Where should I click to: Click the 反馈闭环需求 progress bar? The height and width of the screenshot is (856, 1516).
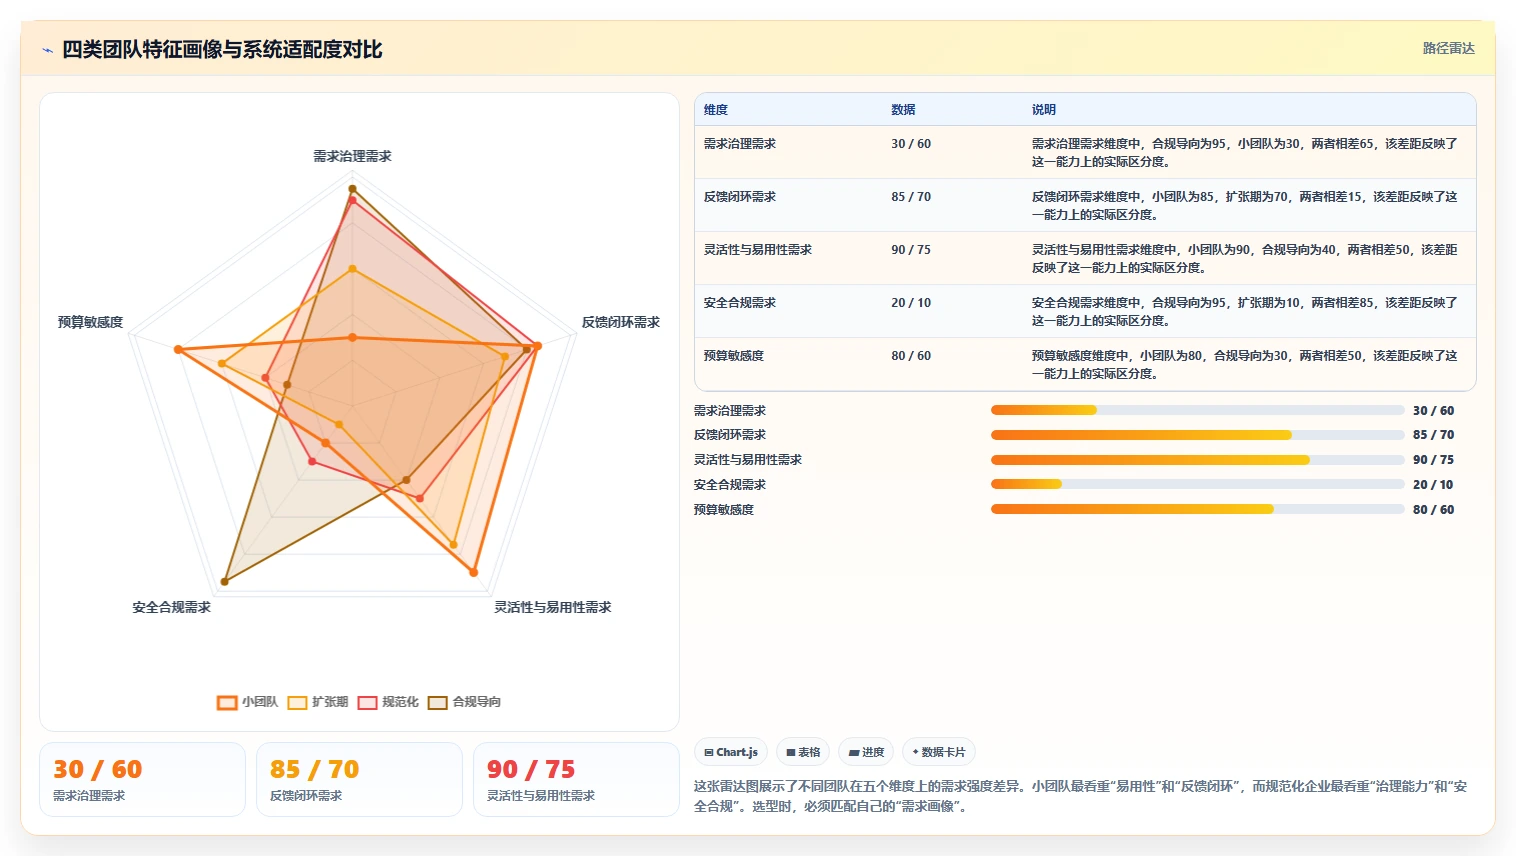1197,435
